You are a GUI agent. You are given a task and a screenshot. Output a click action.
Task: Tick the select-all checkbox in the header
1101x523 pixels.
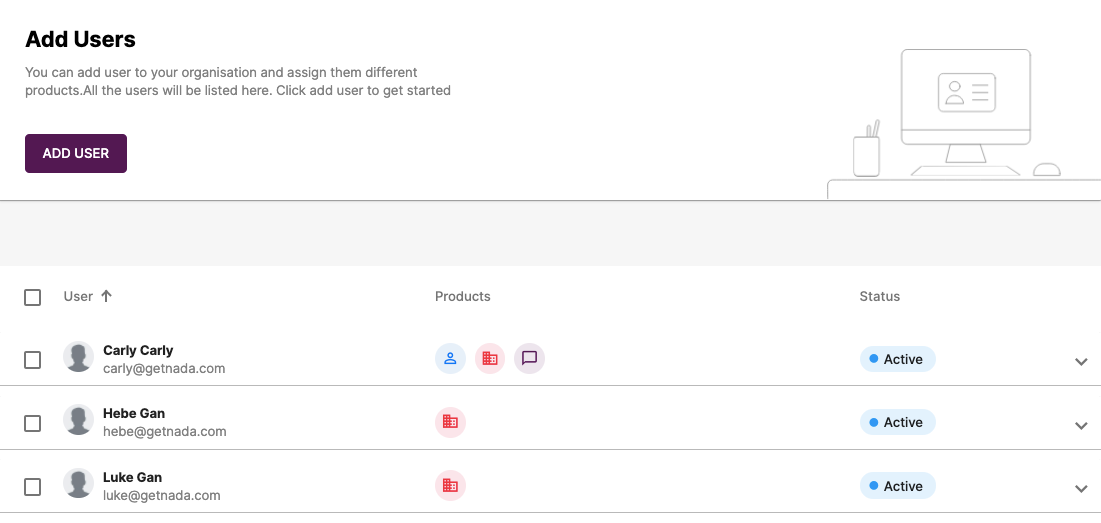[x=32, y=297]
